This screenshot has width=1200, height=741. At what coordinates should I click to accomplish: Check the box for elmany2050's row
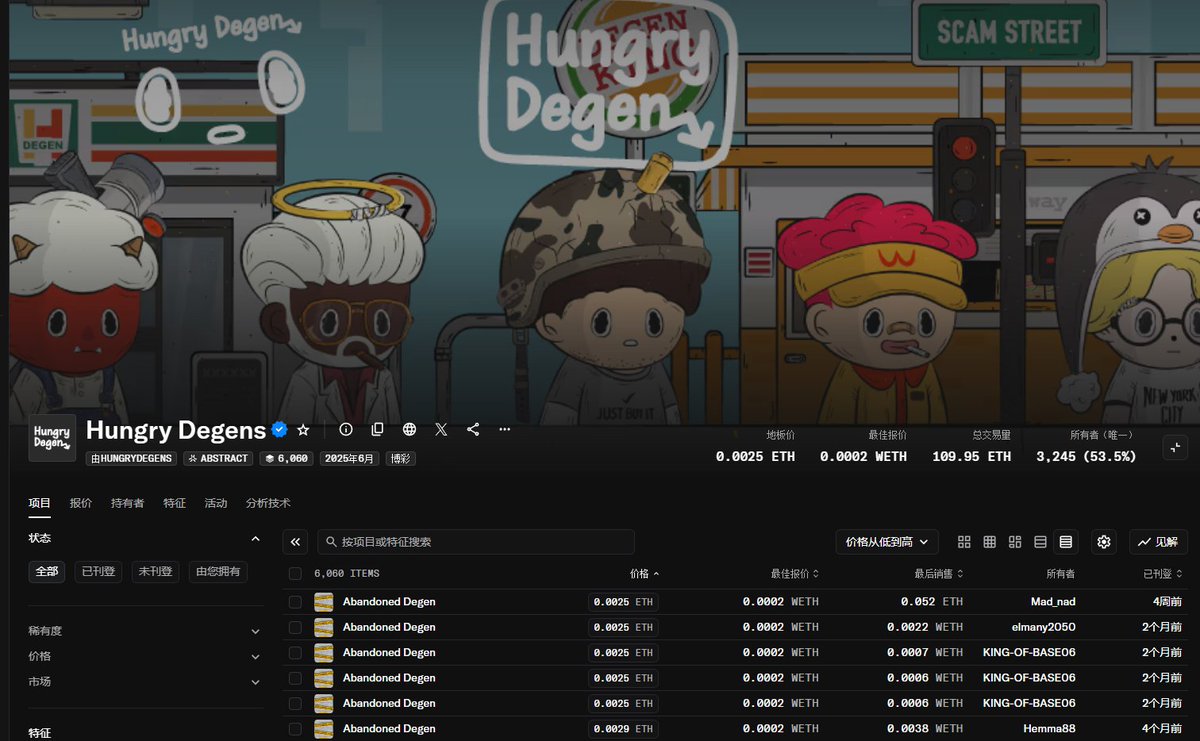click(x=295, y=627)
